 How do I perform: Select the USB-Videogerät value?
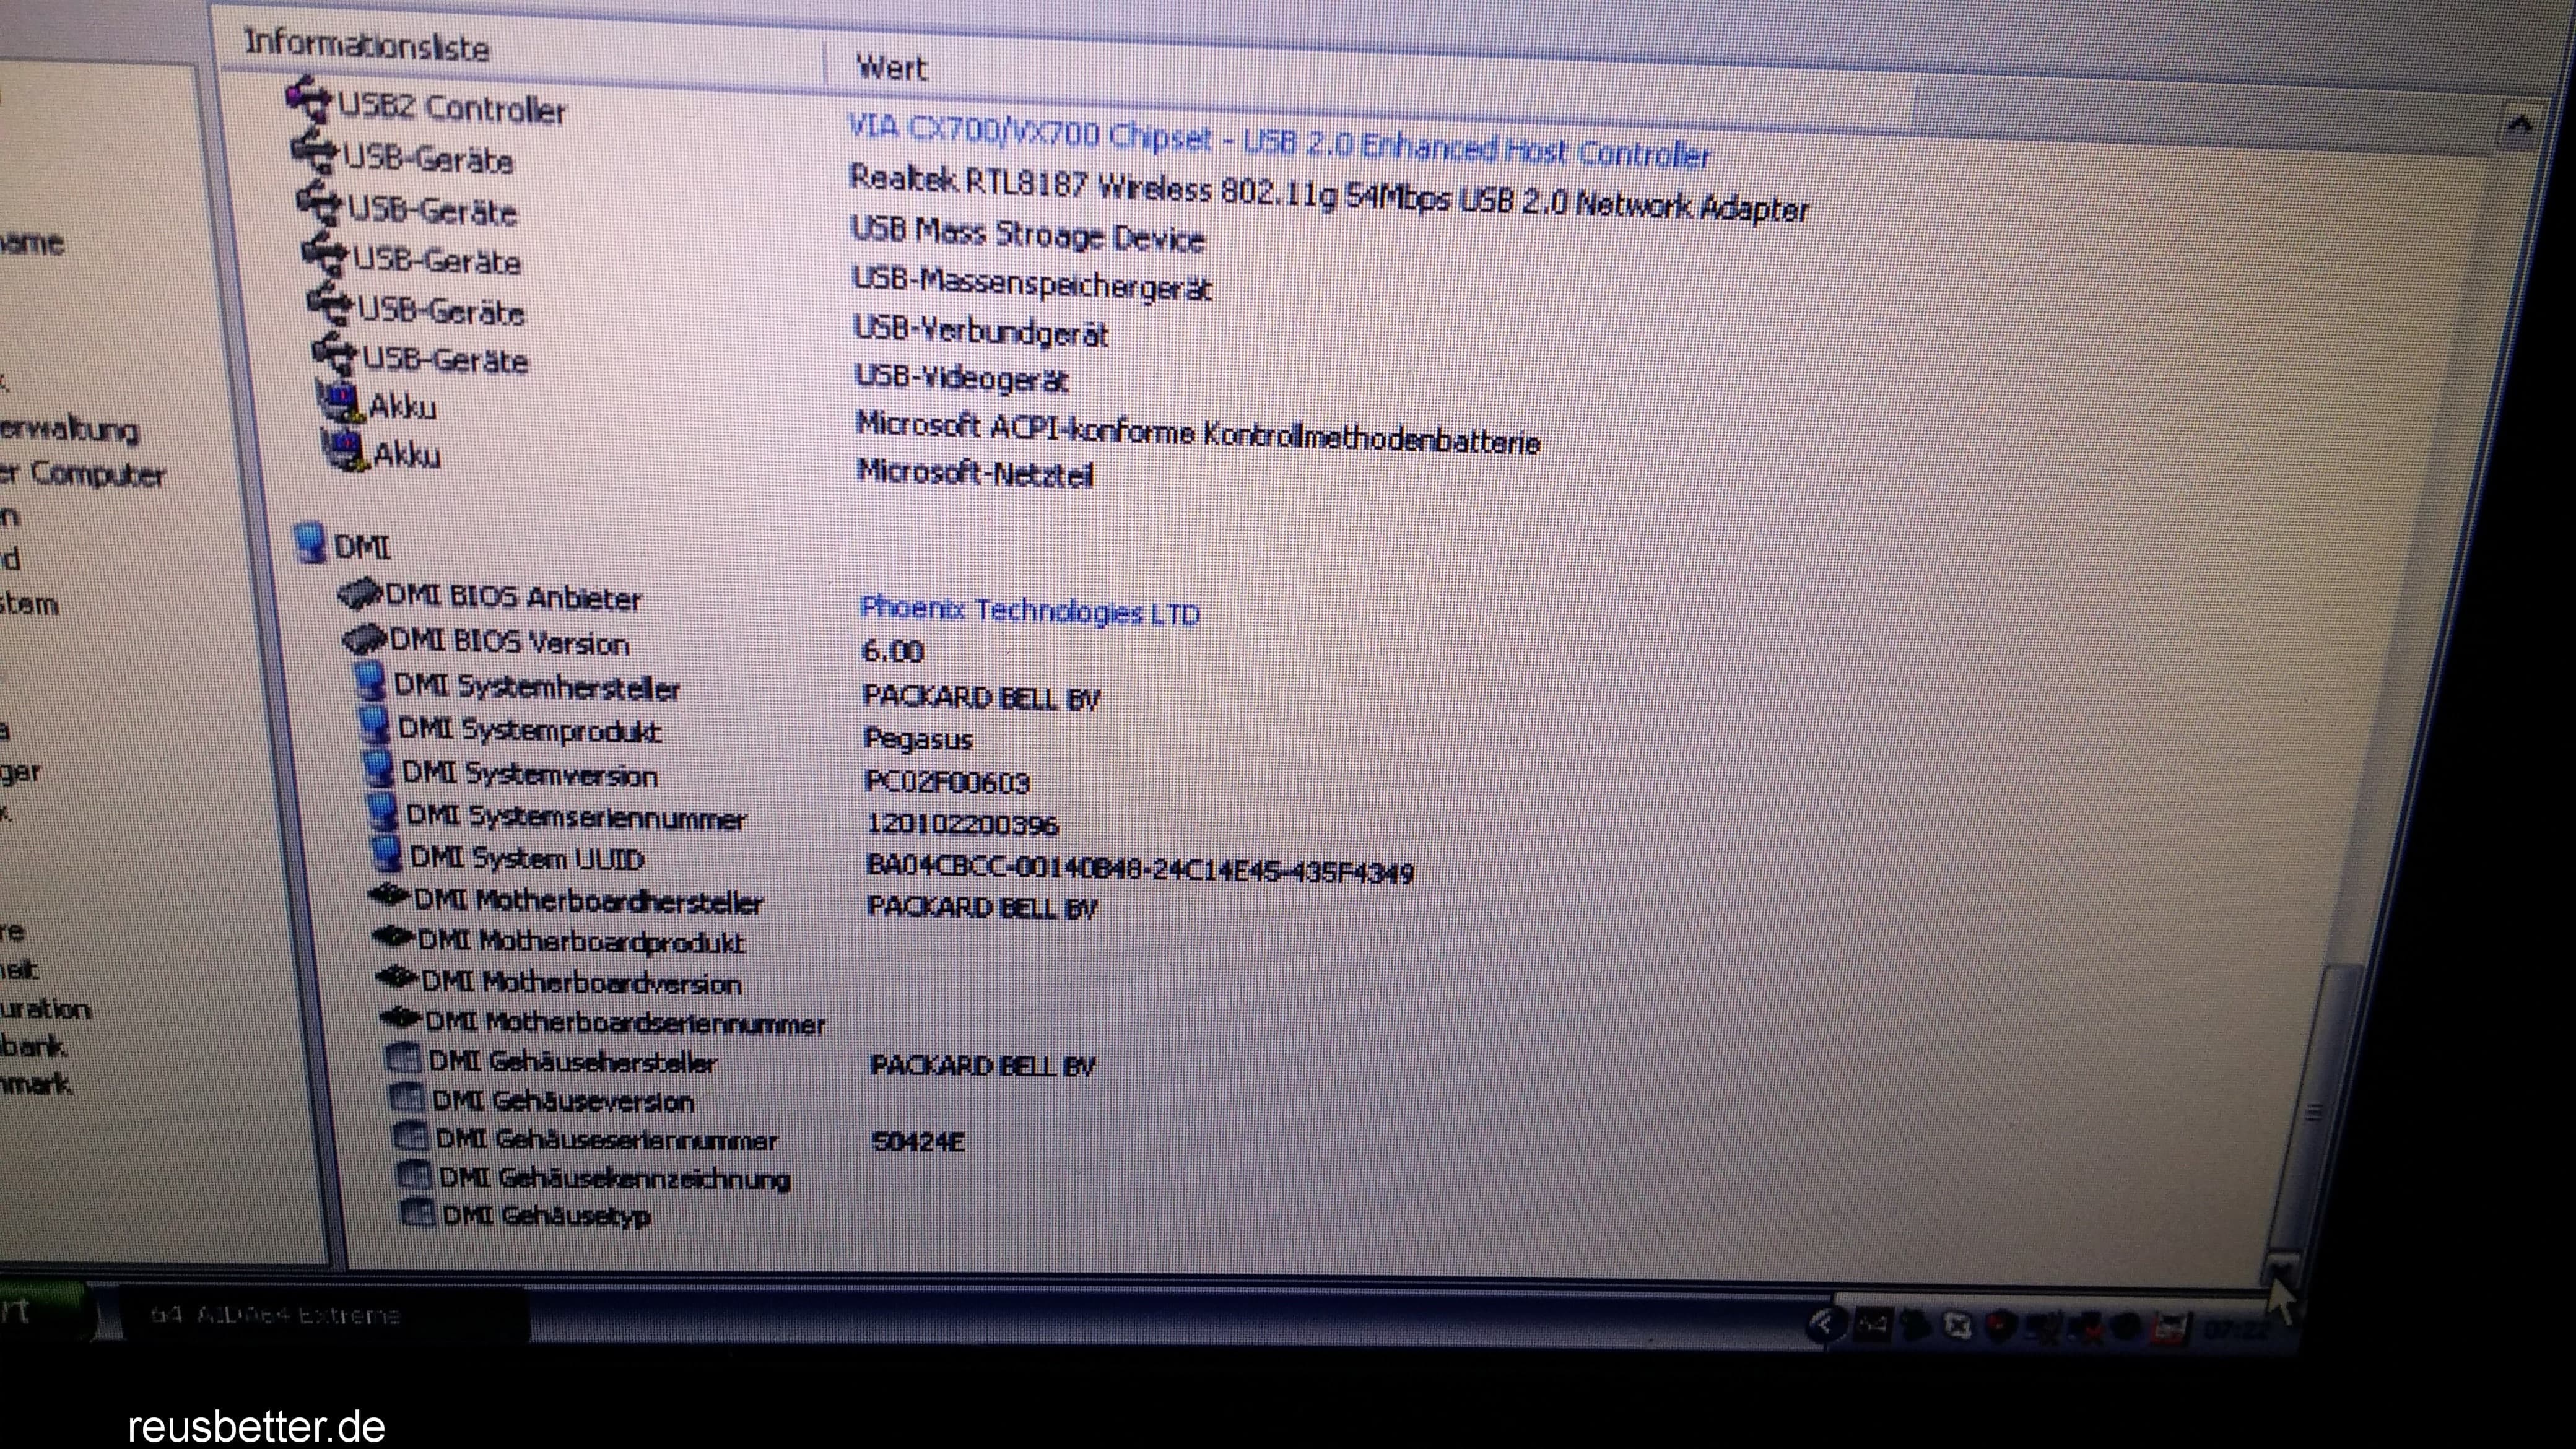pyautogui.click(x=962, y=378)
